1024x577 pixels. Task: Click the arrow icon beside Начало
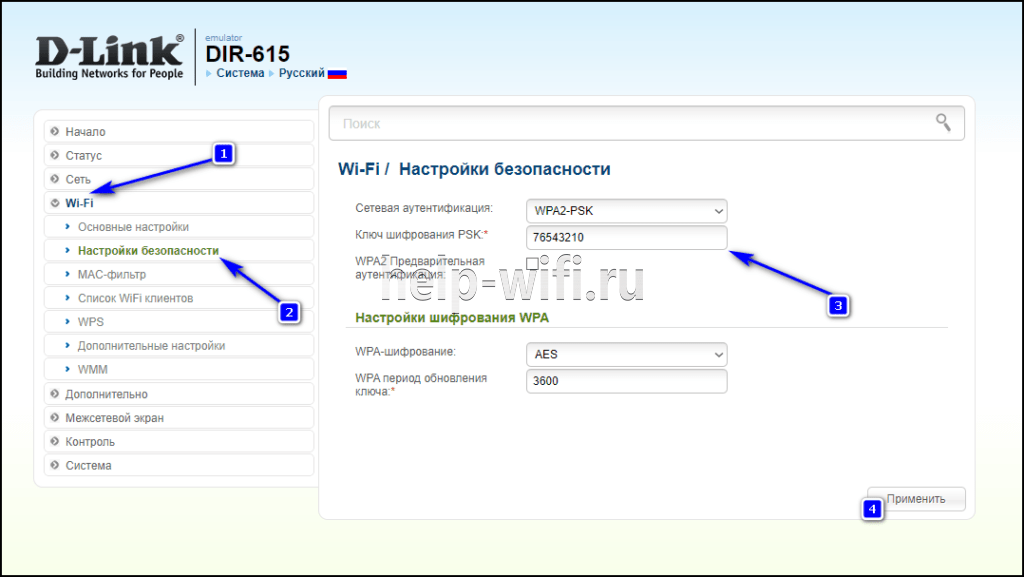click(x=55, y=131)
